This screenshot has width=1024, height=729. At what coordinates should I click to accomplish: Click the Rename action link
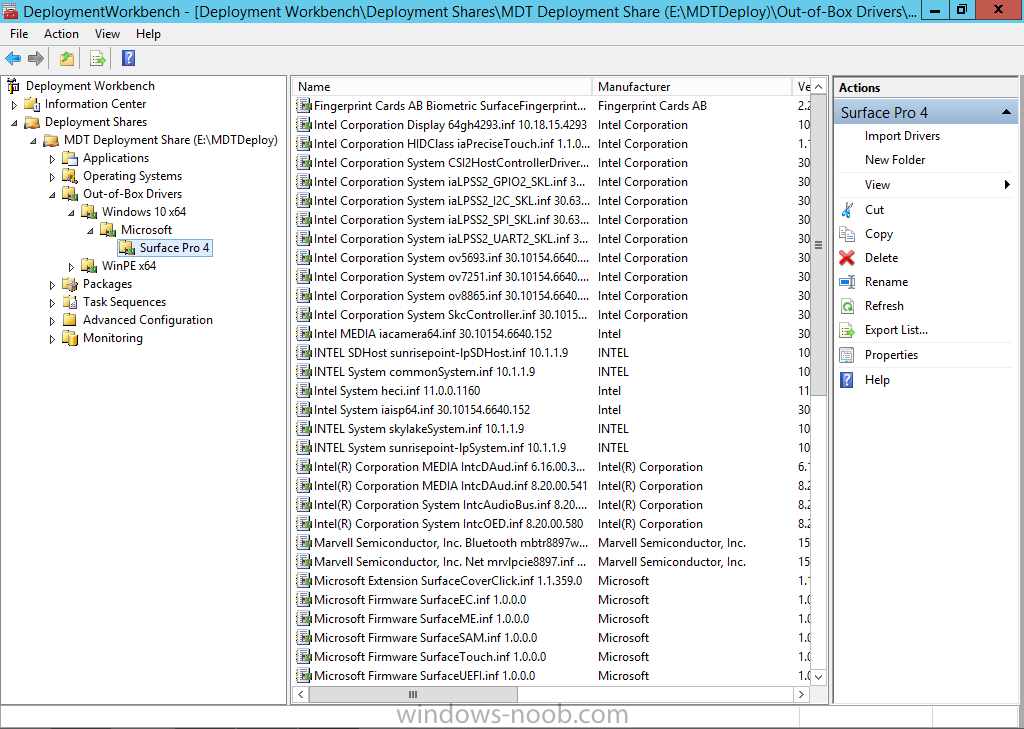point(886,282)
